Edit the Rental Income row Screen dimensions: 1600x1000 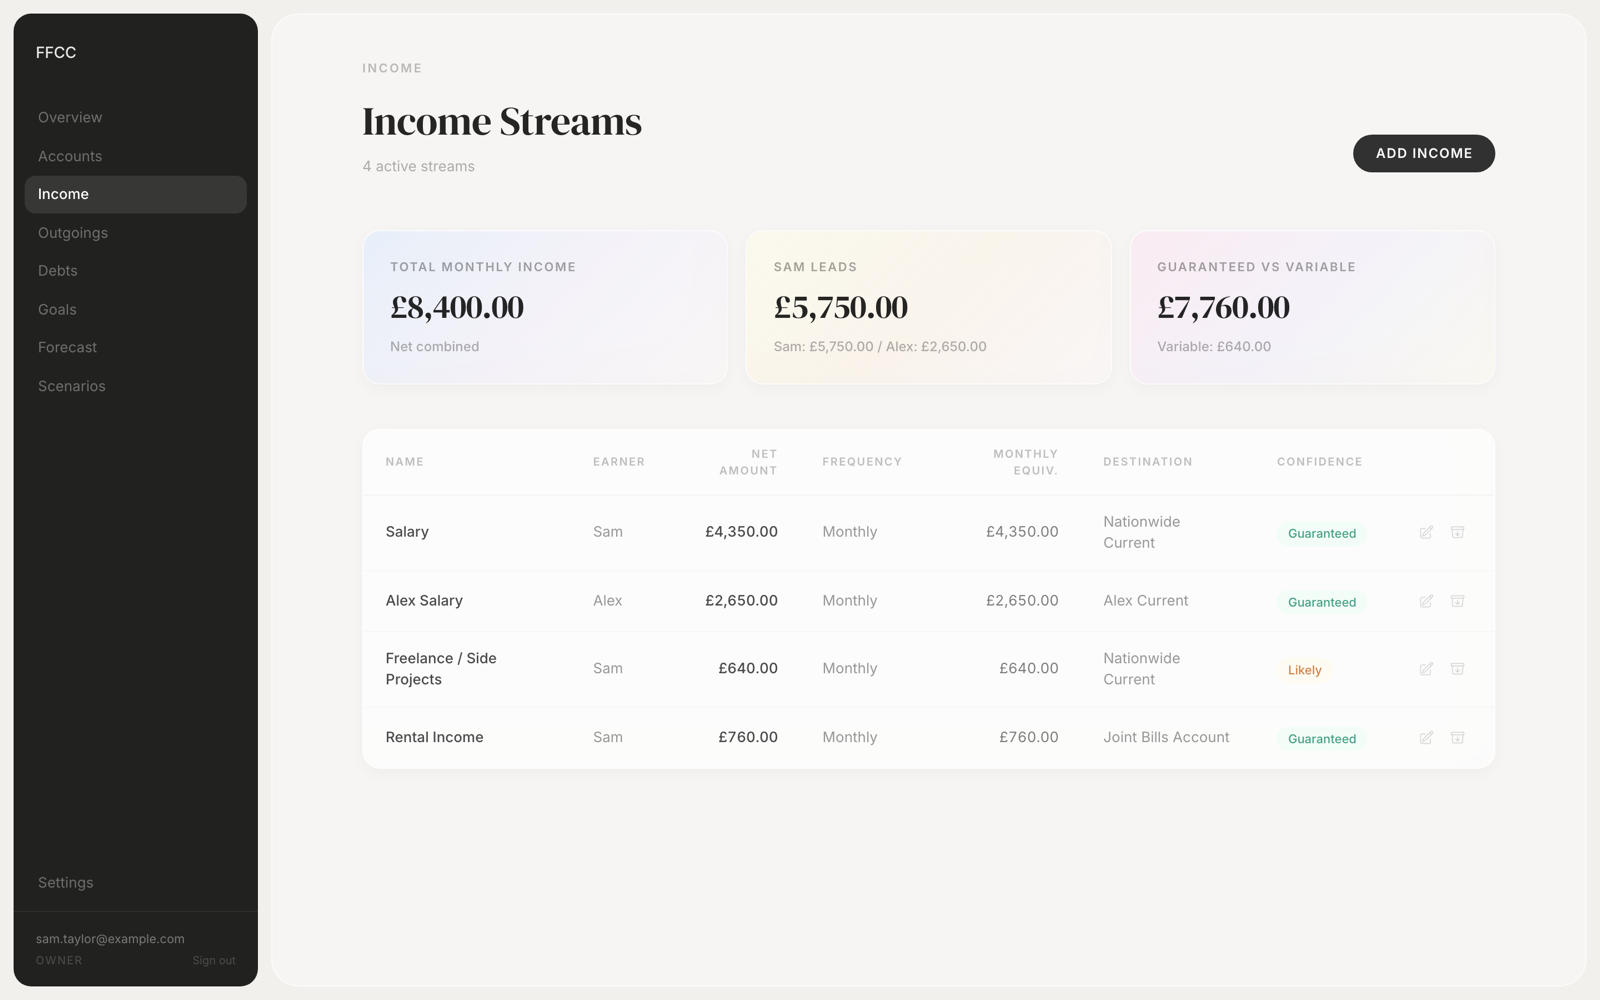[x=1426, y=738]
